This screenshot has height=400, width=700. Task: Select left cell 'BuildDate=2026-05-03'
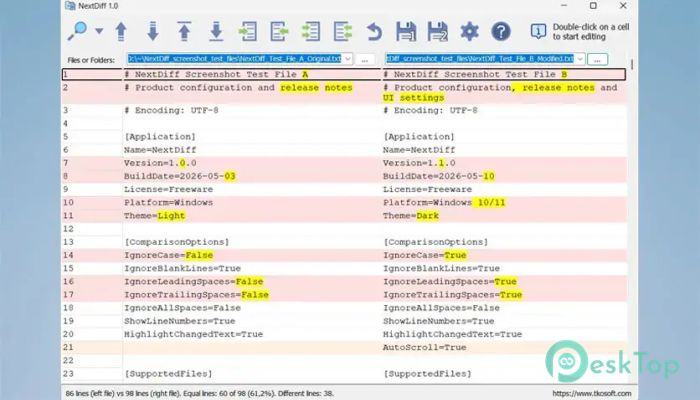[251, 176]
